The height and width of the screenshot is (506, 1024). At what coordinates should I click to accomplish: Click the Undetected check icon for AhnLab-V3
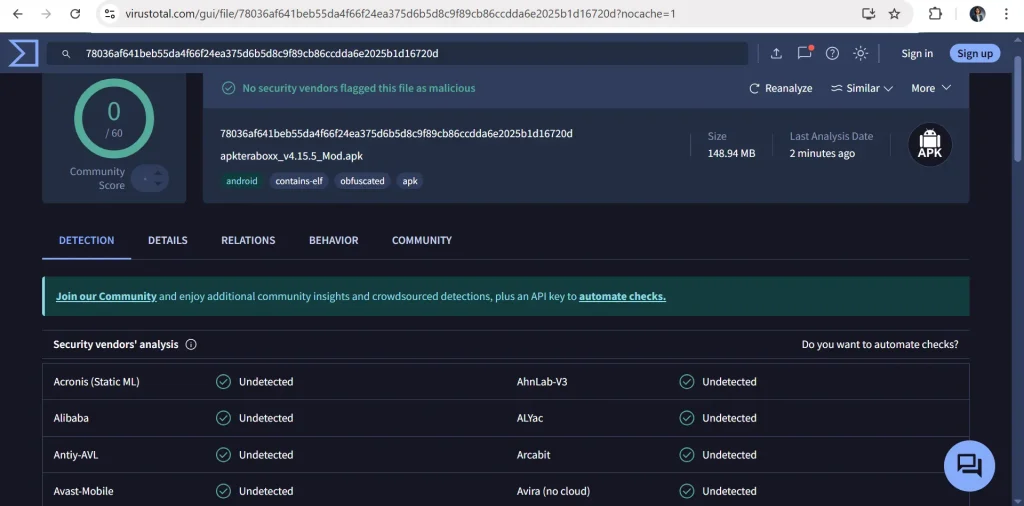pos(686,381)
